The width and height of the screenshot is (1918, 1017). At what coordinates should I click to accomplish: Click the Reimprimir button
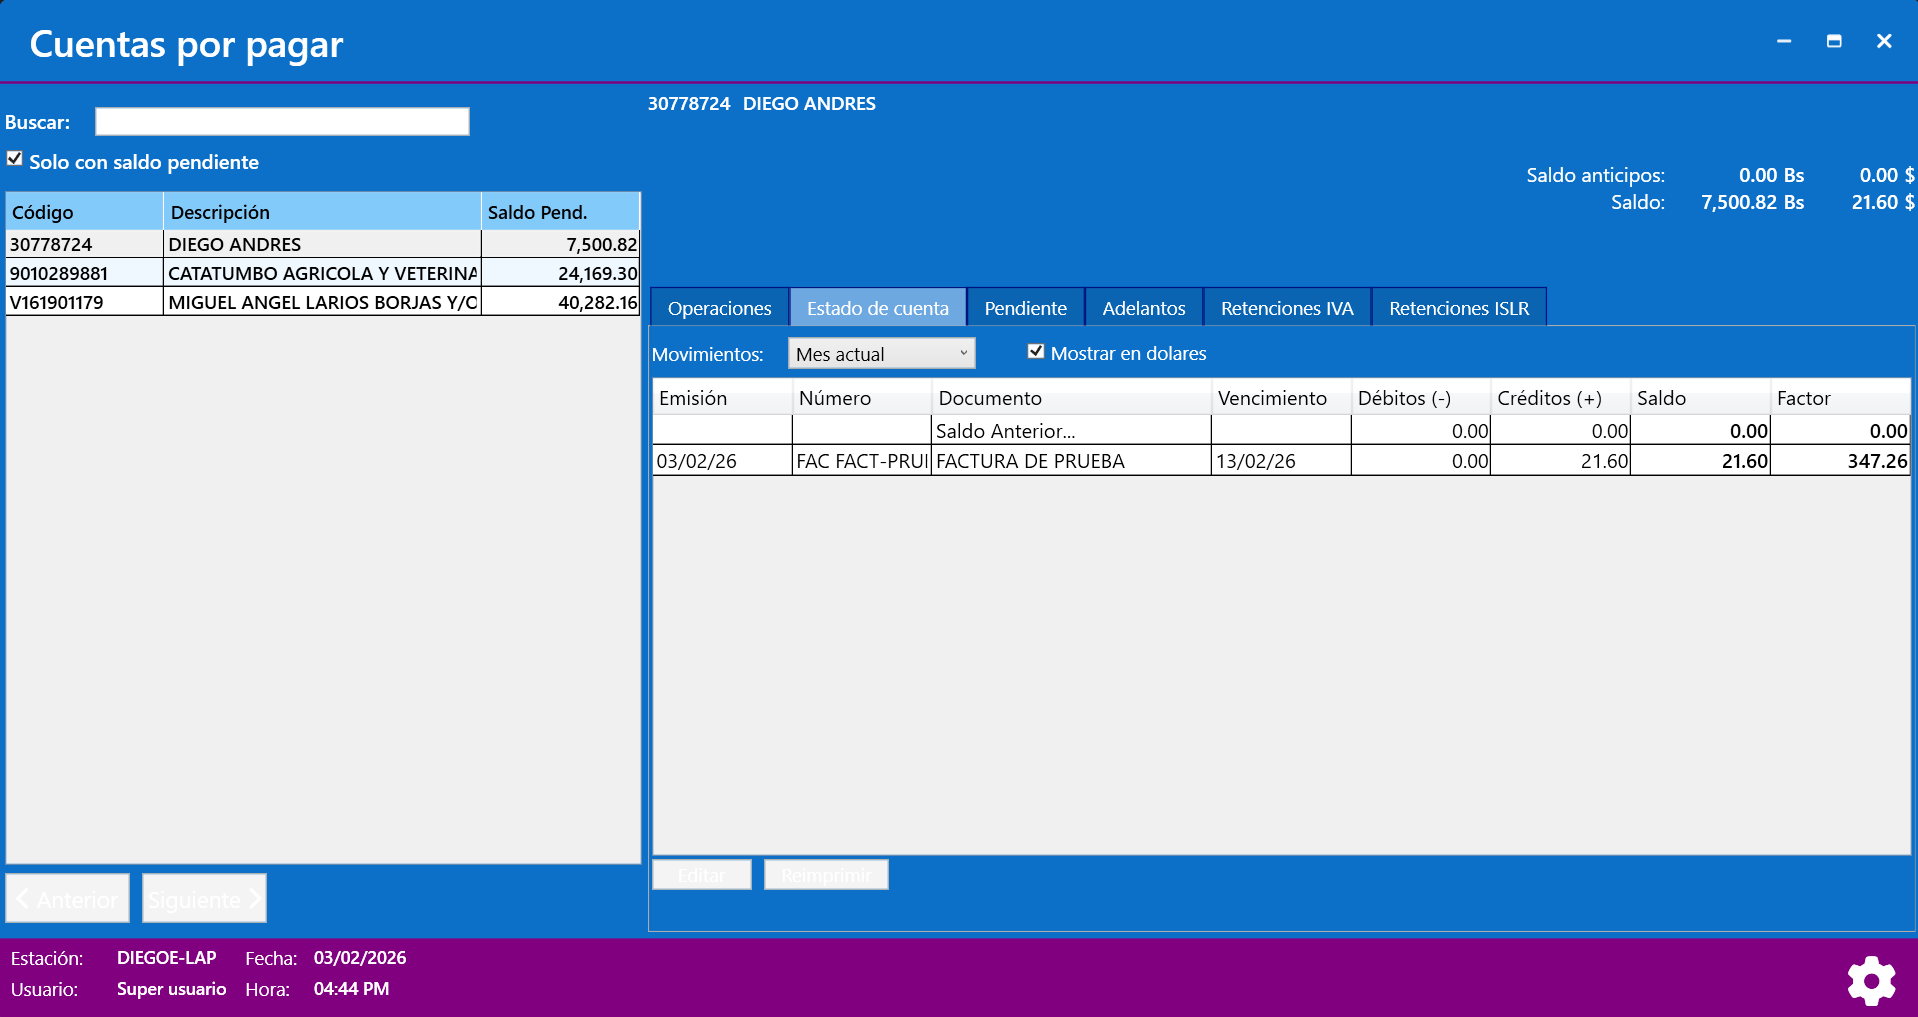coord(826,875)
